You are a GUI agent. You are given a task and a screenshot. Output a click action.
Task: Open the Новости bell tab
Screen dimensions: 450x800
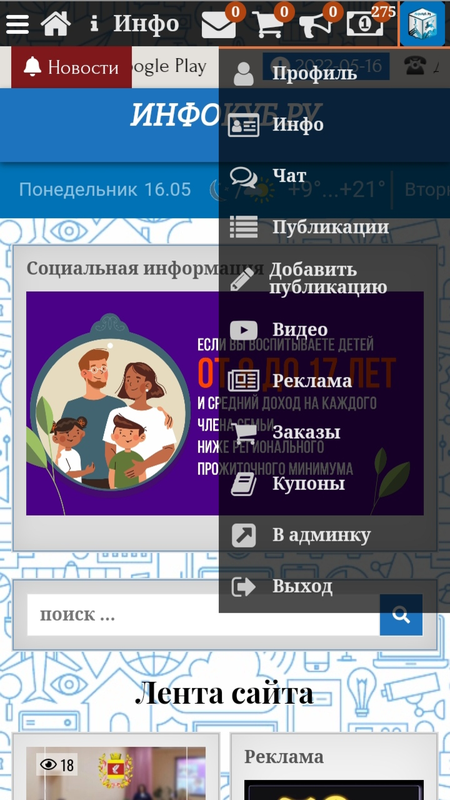coord(71,67)
